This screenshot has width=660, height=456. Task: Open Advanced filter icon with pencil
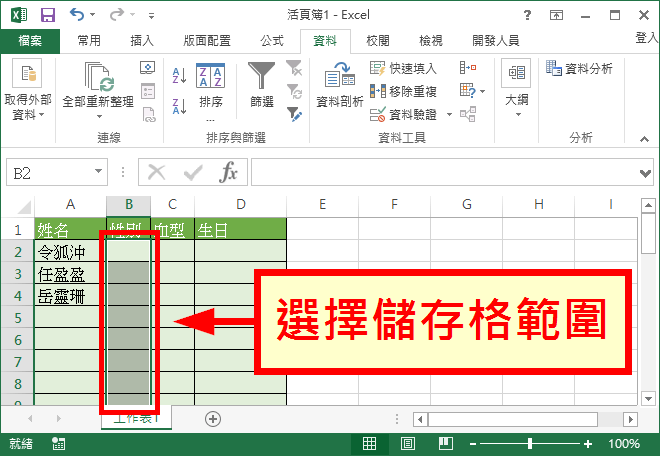pos(294,114)
